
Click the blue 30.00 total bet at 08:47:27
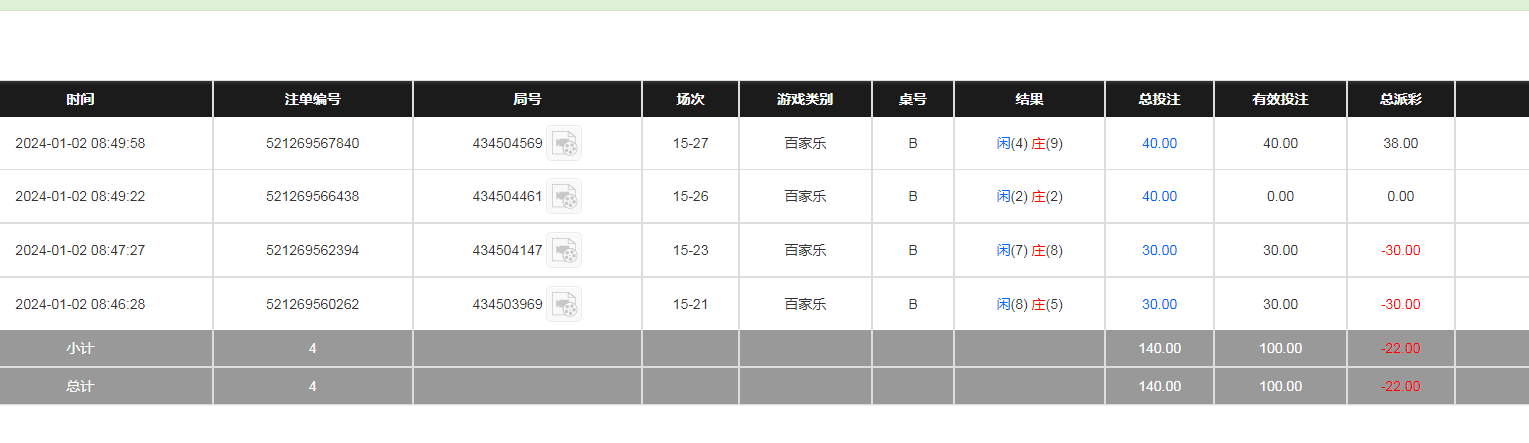point(1159,250)
